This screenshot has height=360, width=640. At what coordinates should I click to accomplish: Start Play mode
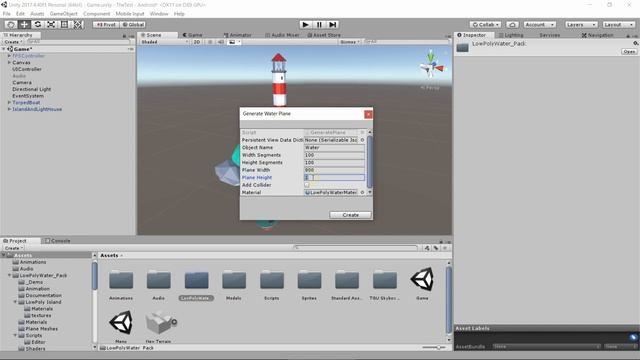305,24
